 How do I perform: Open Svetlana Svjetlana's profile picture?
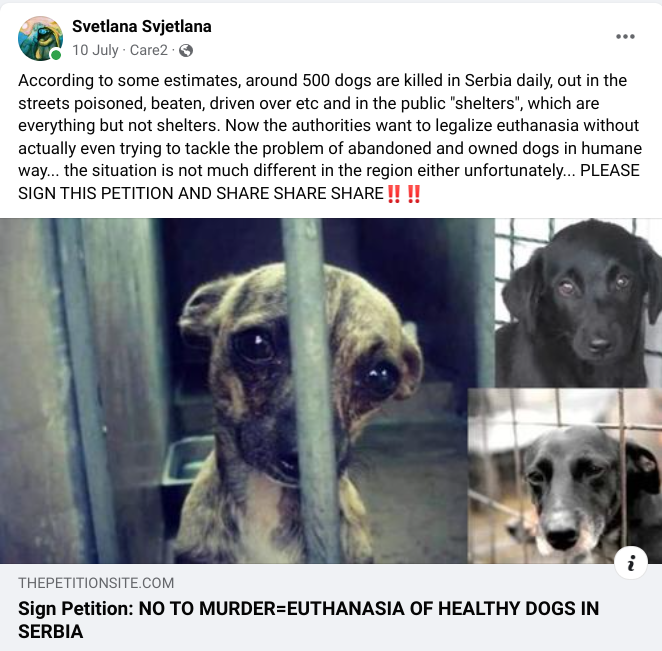[41, 38]
